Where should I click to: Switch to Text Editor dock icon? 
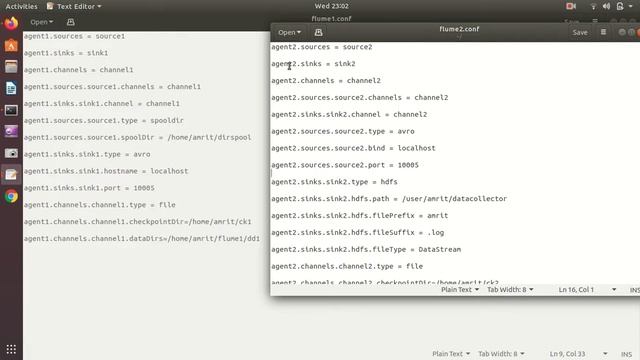[x=11, y=174]
